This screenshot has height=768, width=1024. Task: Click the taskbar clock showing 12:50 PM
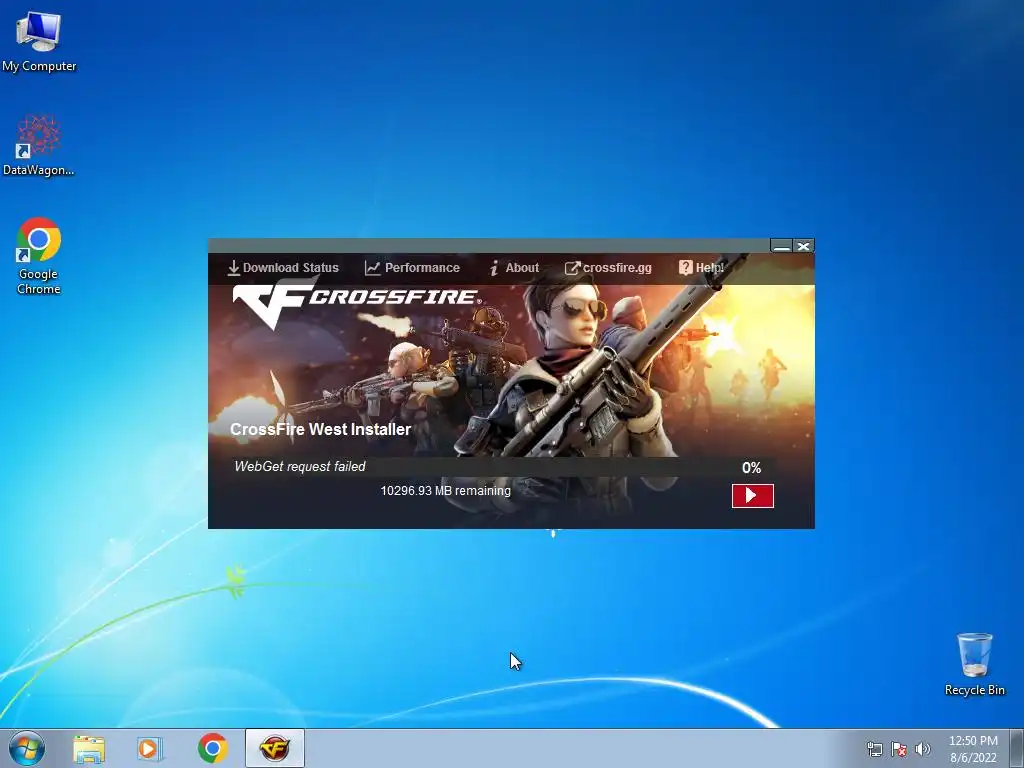[x=973, y=749]
